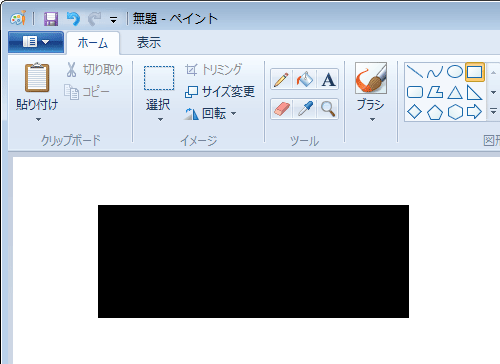Select the Polygon shape
The width and height of the screenshot is (500, 364).
point(435,92)
